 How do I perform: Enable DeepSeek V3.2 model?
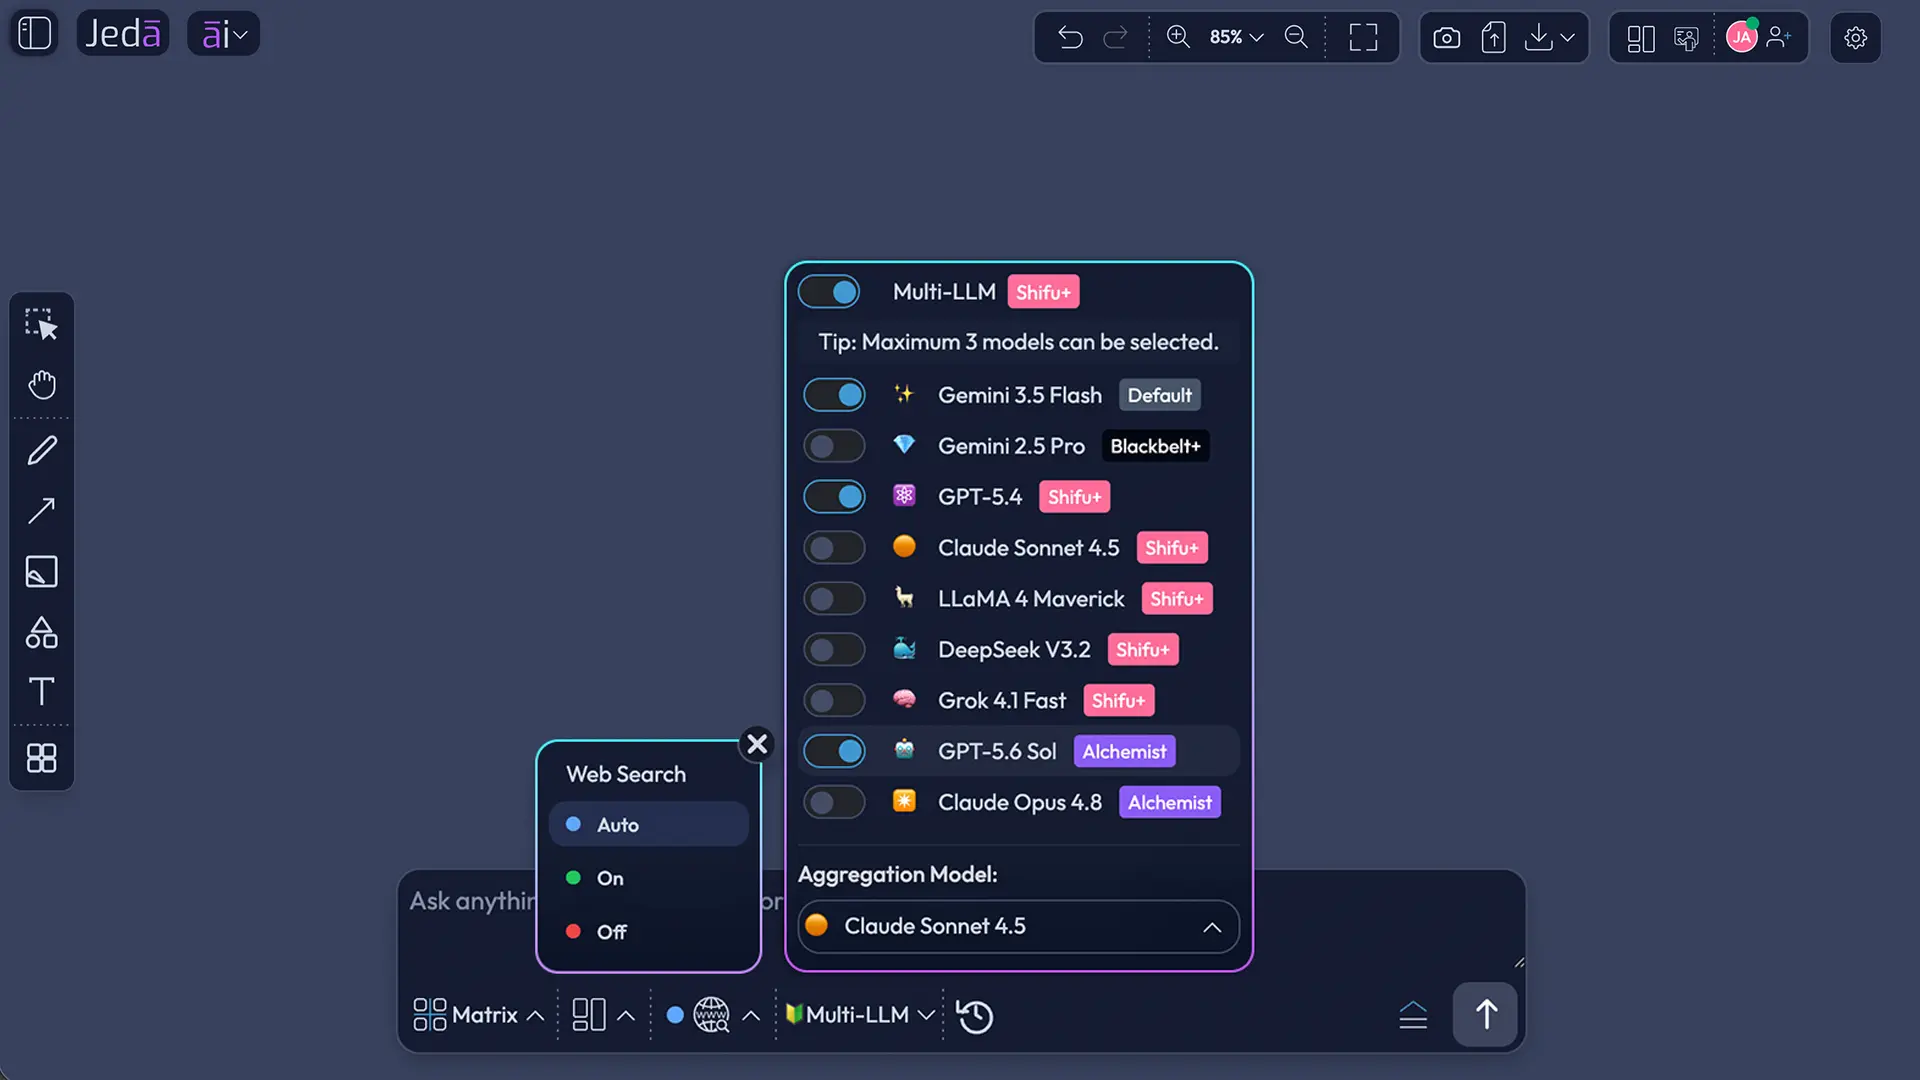[834, 650]
